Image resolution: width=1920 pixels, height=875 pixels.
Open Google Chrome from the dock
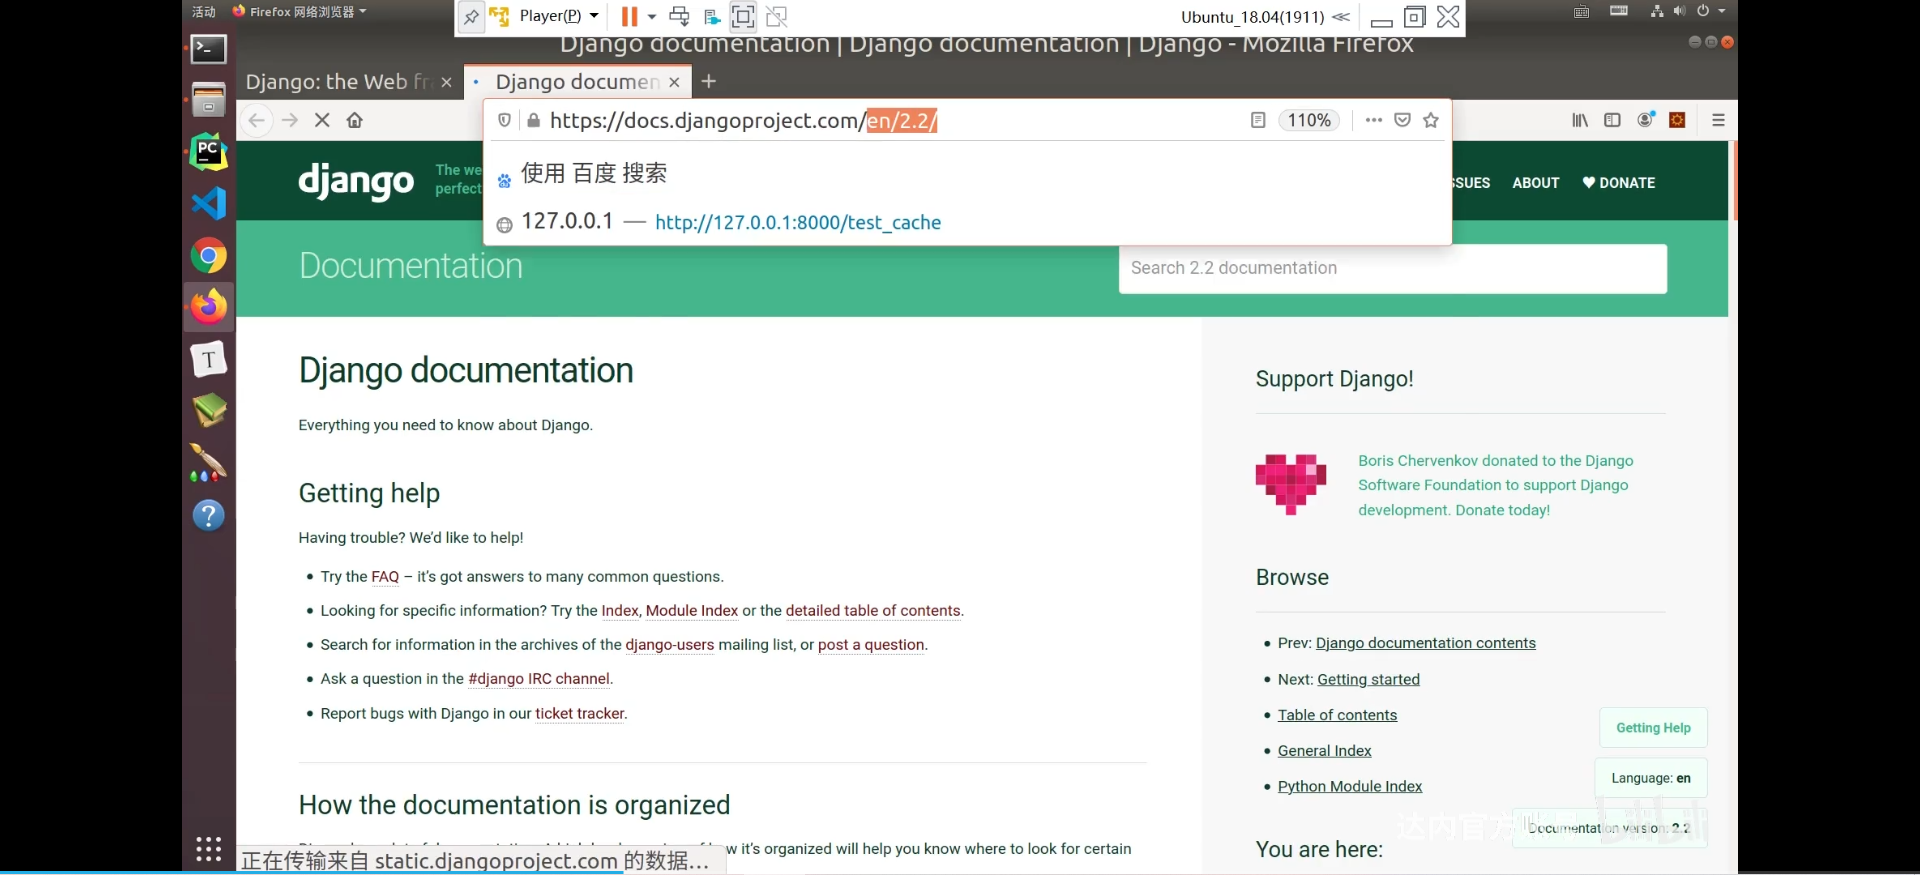(209, 256)
